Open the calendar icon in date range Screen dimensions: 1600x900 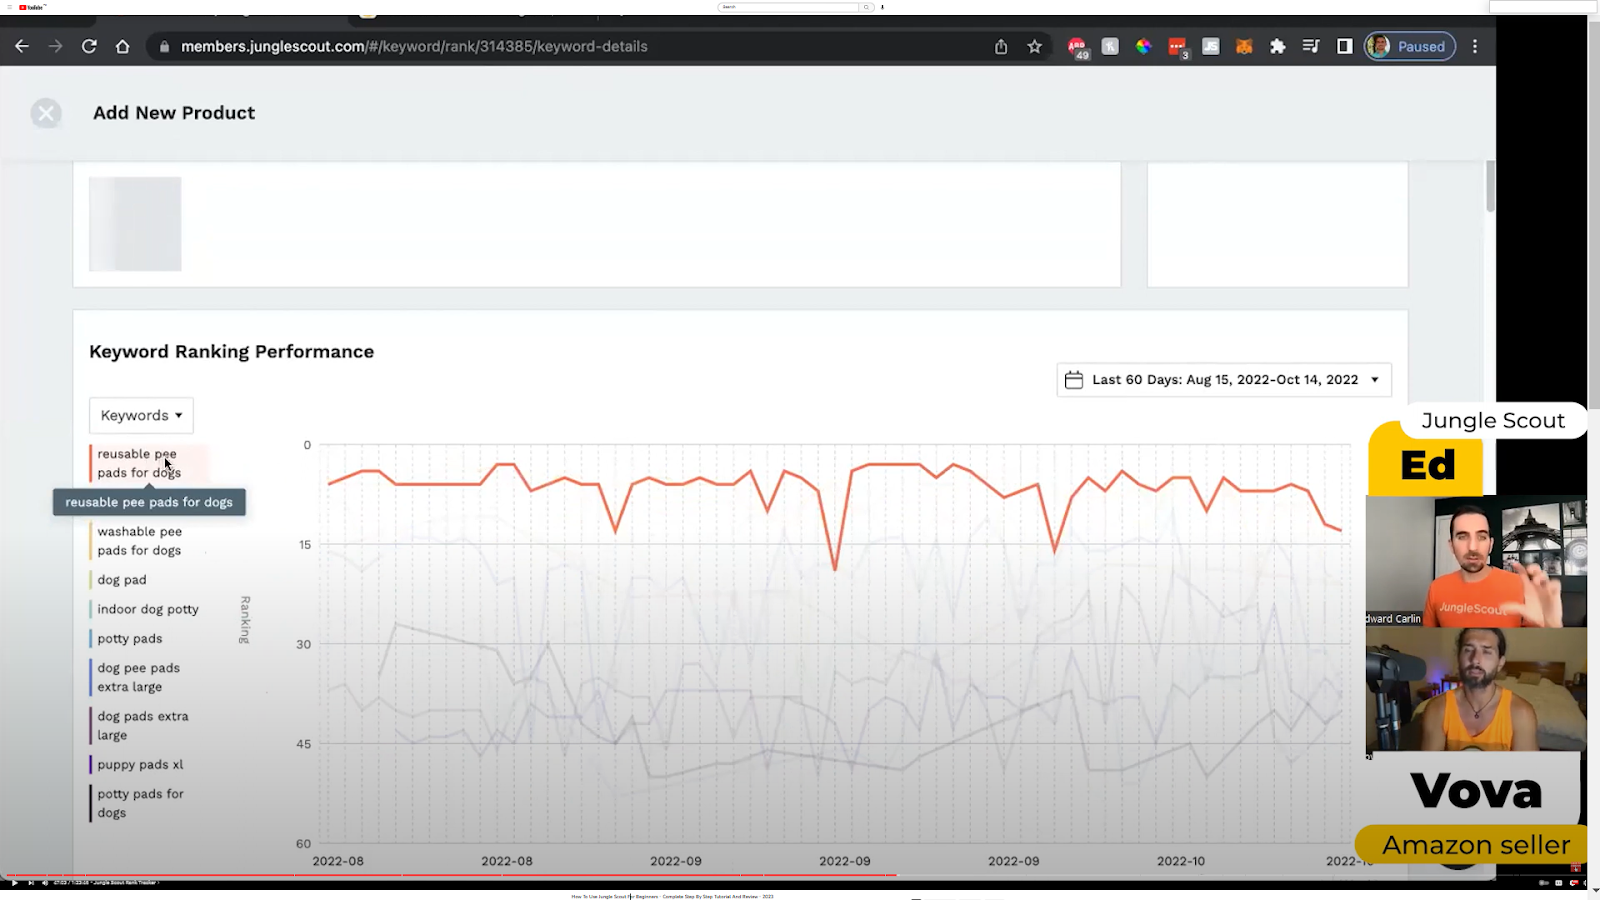tap(1074, 380)
